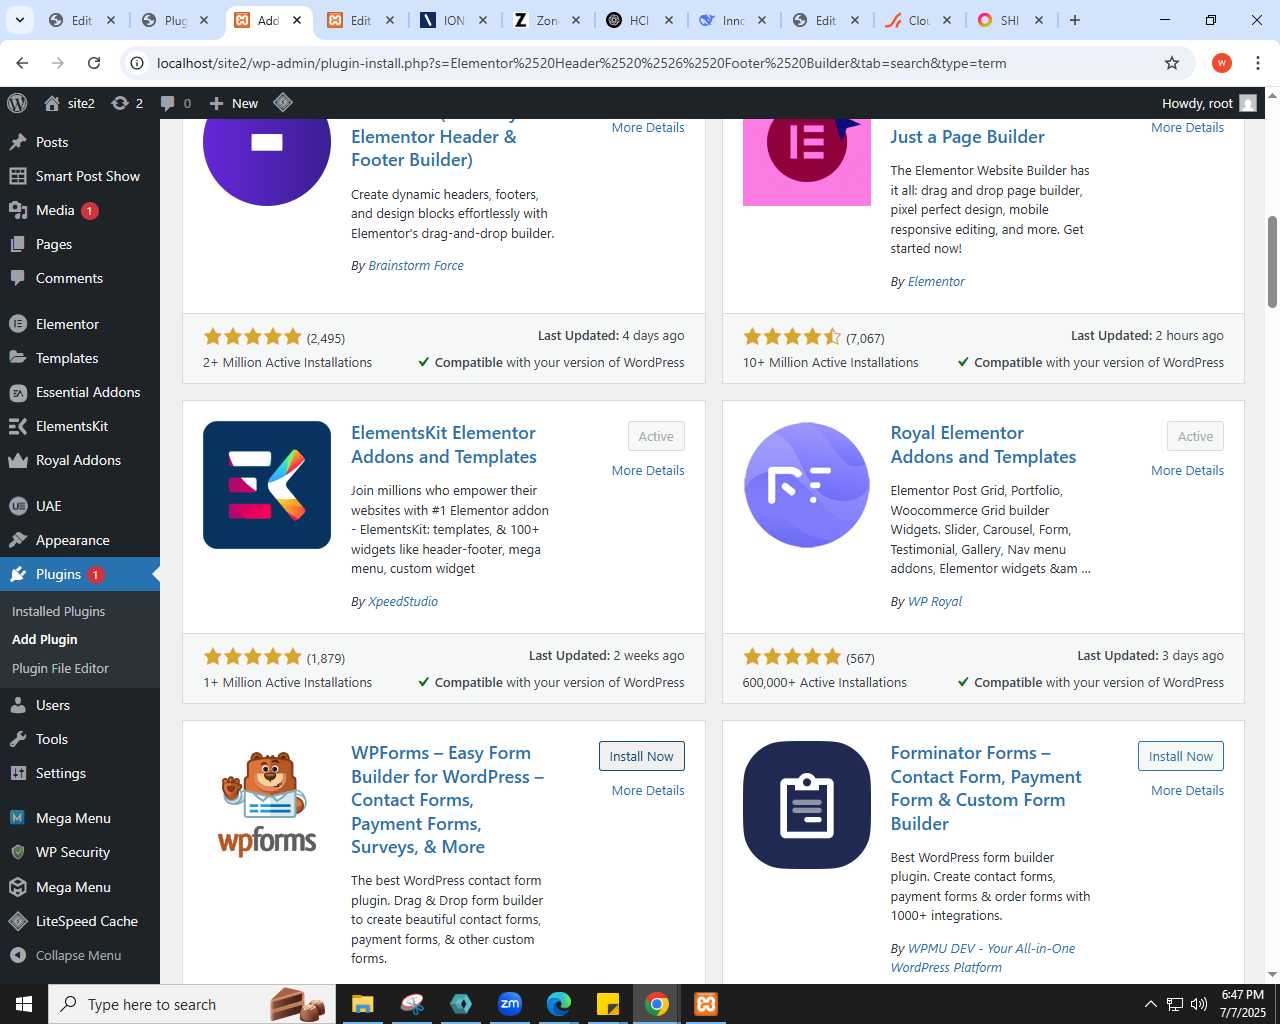1280x1024 pixels.
Task: Open XAMPP from the taskbar
Action: [706, 1004]
